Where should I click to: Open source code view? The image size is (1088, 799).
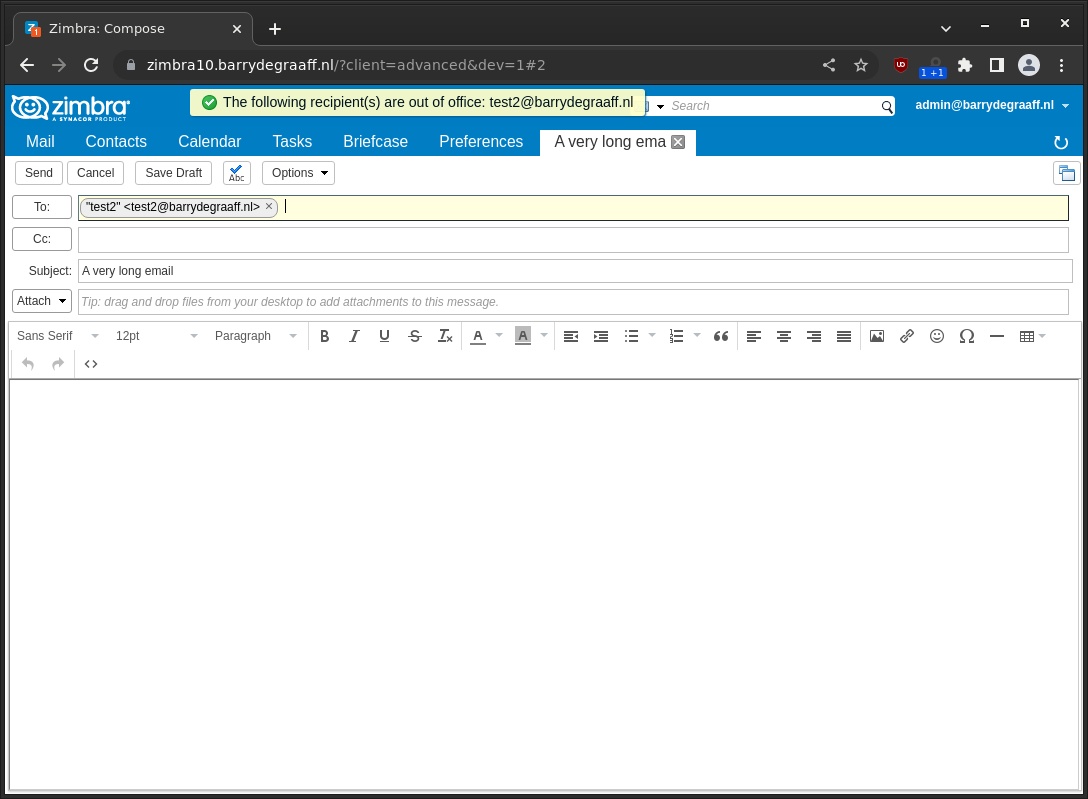click(x=91, y=364)
